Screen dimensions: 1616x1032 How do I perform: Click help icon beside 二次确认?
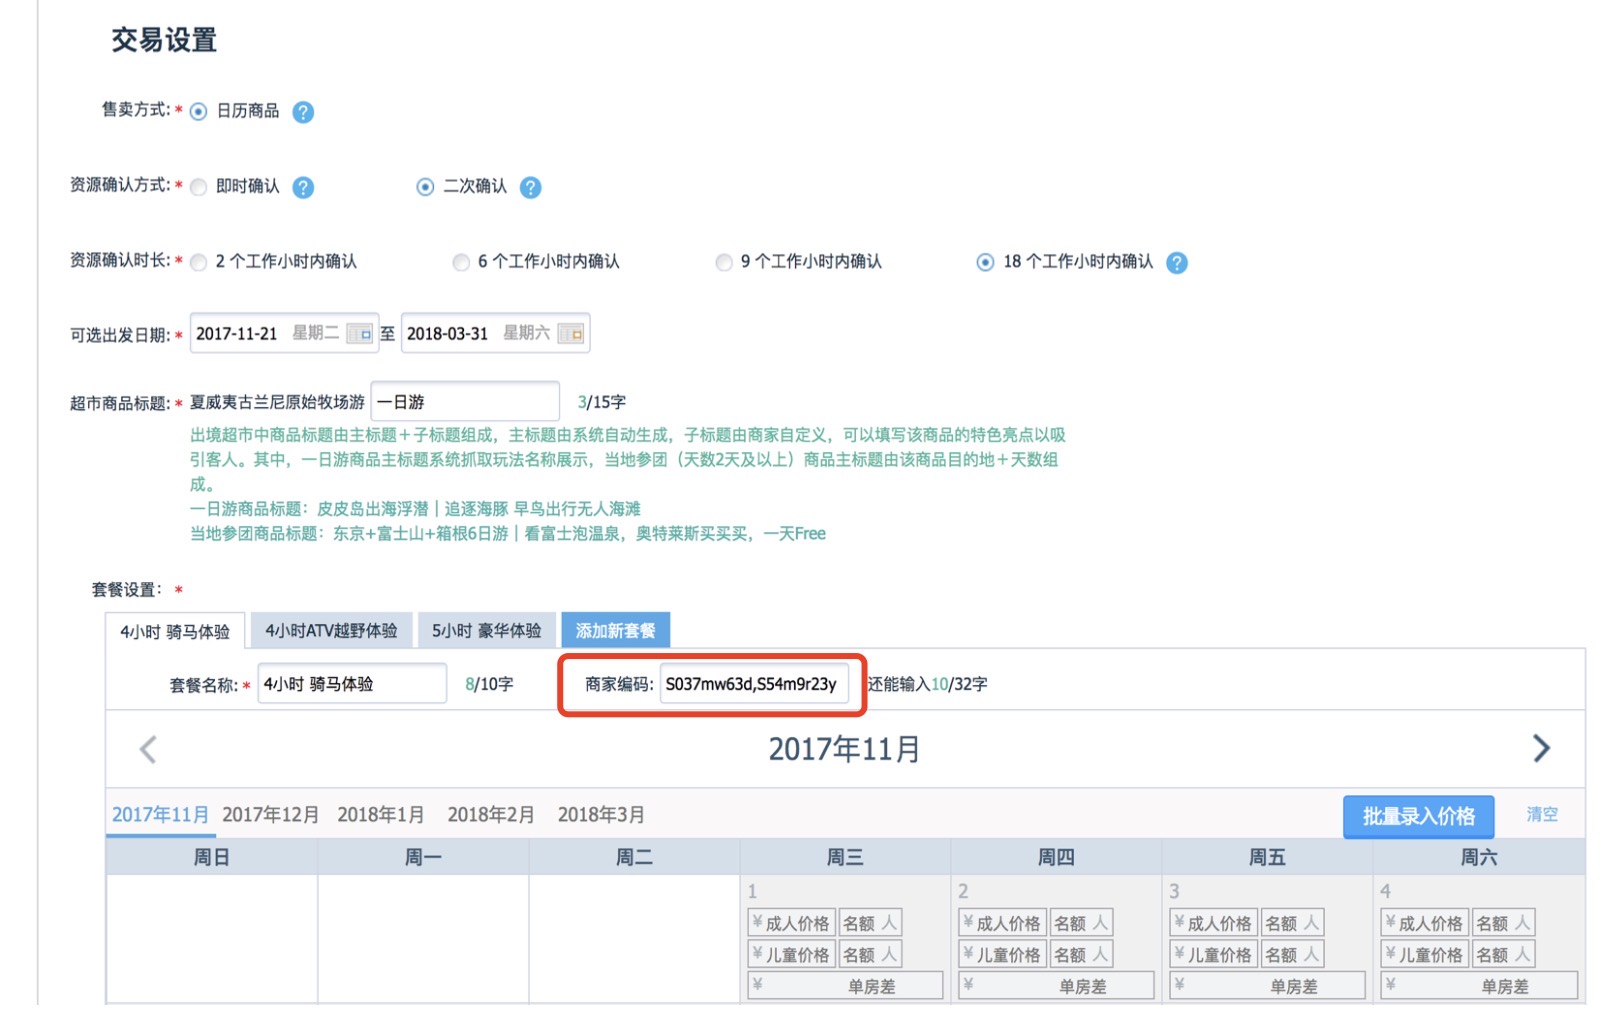click(x=531, y=188)
